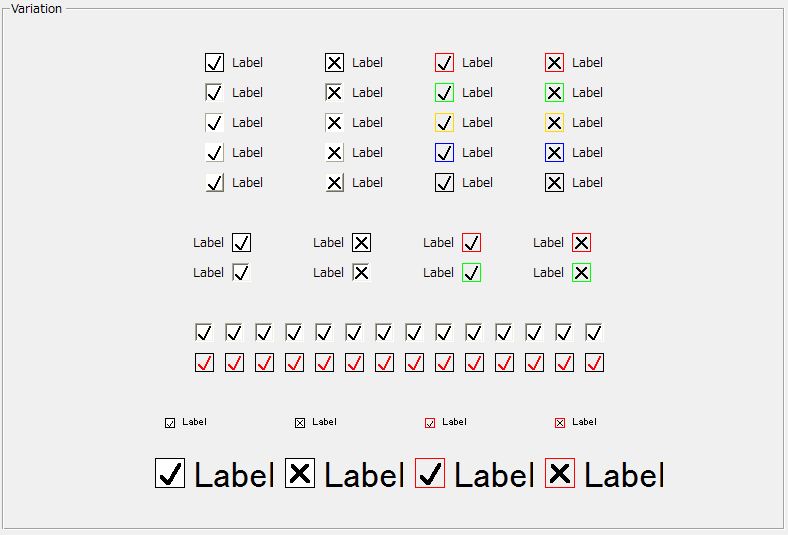
Task: Toggle the large red-bordered X checkbox
Action: 560,473
